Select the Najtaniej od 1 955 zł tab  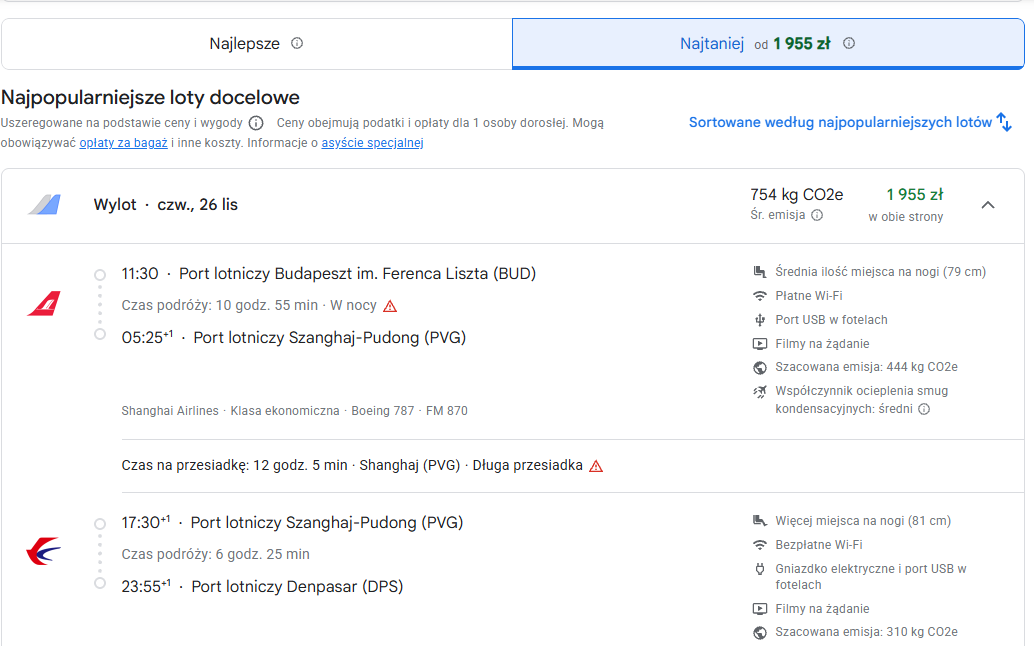[x=768, y=44]
